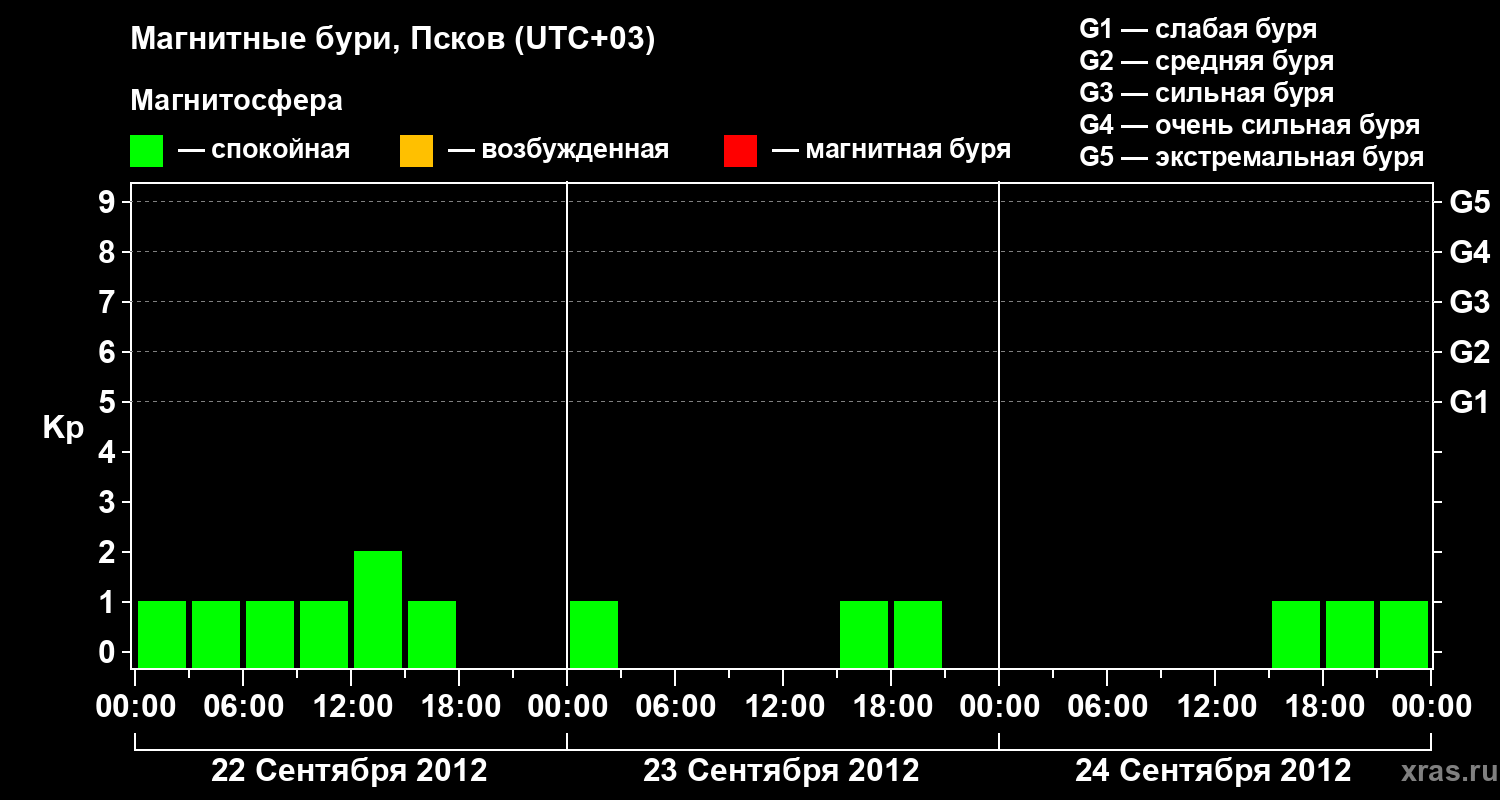Click legend line G3 — сильная буря
The image size is (1500, 800).
(1206, 92)
